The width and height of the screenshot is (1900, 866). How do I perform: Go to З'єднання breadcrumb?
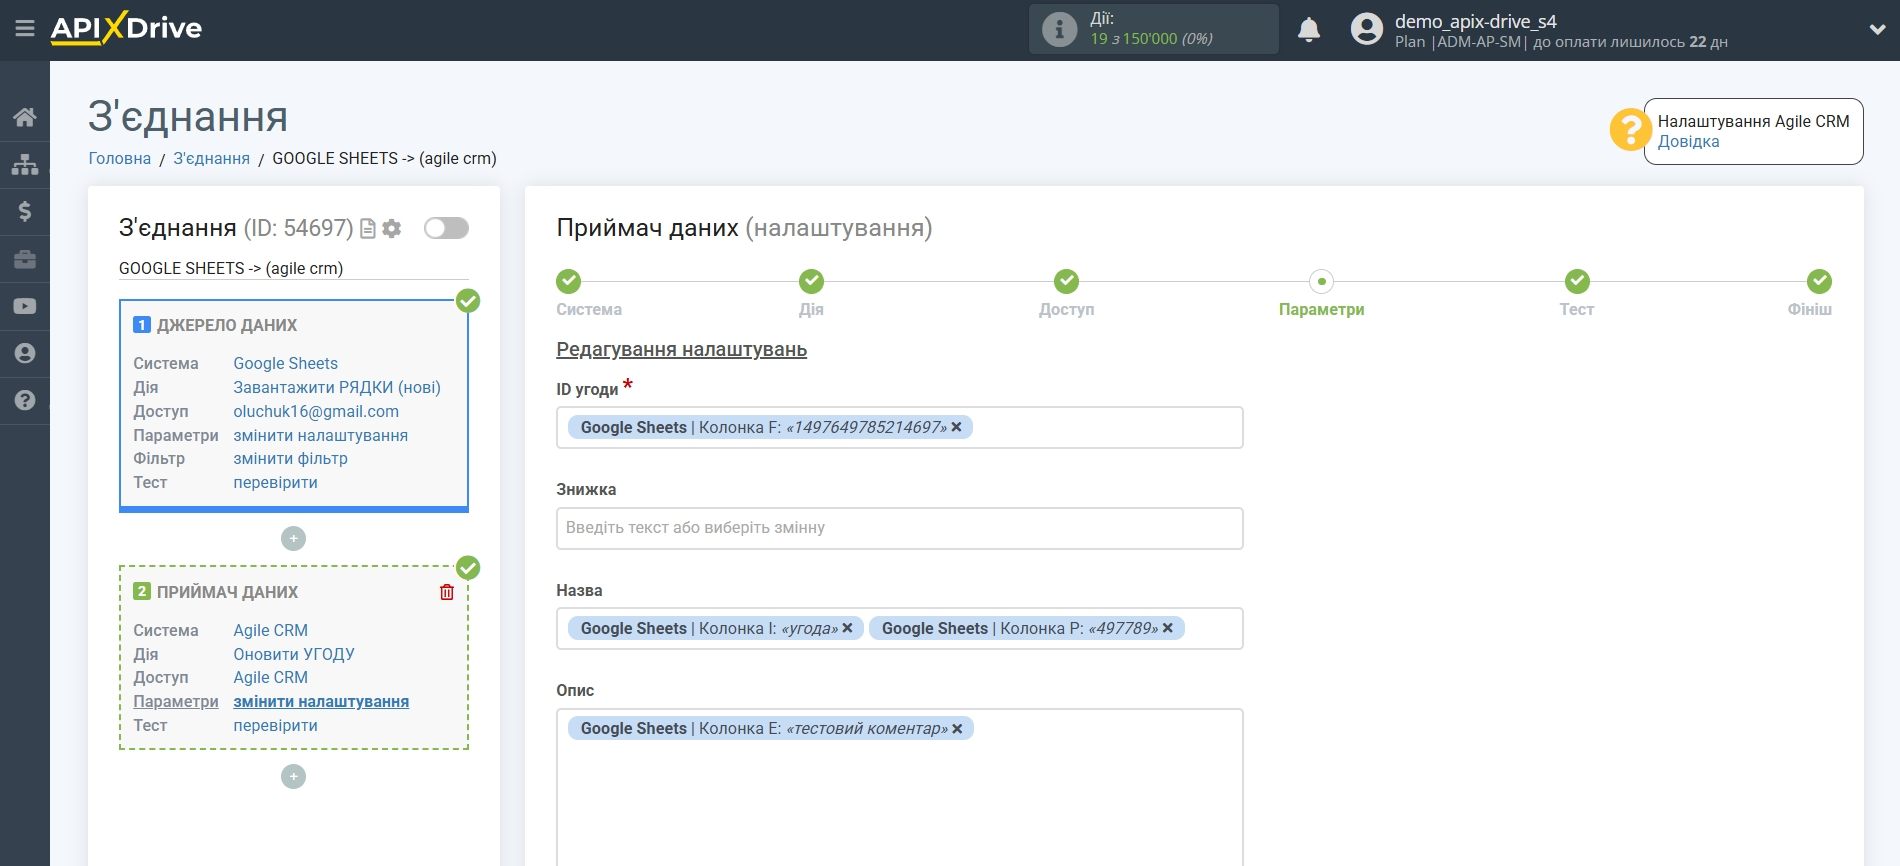[211, 158]
